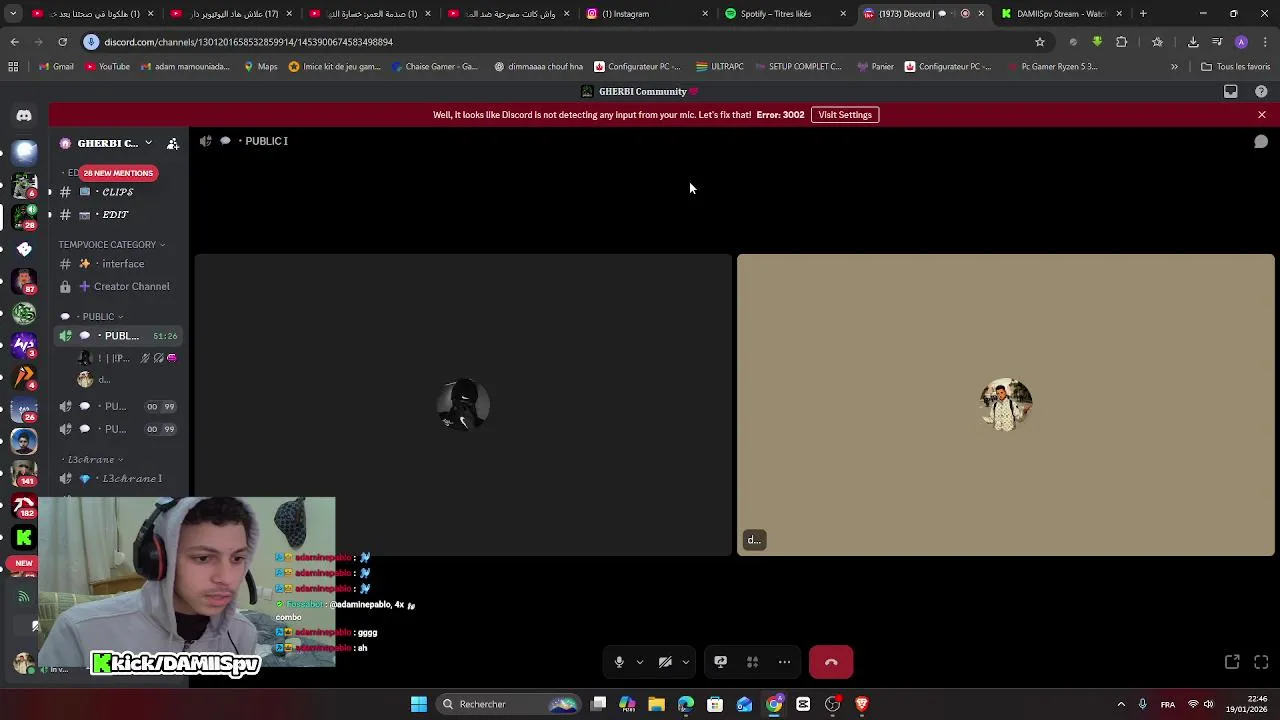The image size is (1280, 720).
Task: Open a new Chrome tab
Action: coord(1143,14)
